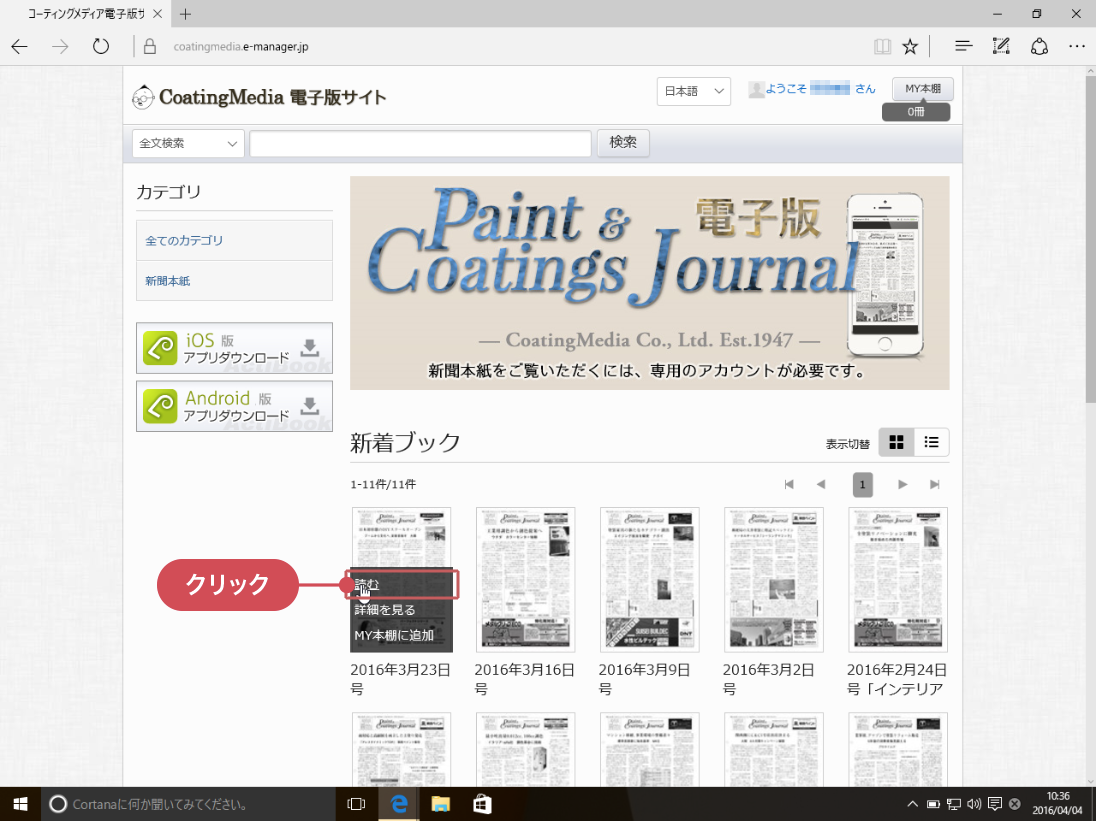Image resolution: width=1096 pixels, height=821 pixels.
Task: Click in the search text field
Action: [x=420, y=143]
